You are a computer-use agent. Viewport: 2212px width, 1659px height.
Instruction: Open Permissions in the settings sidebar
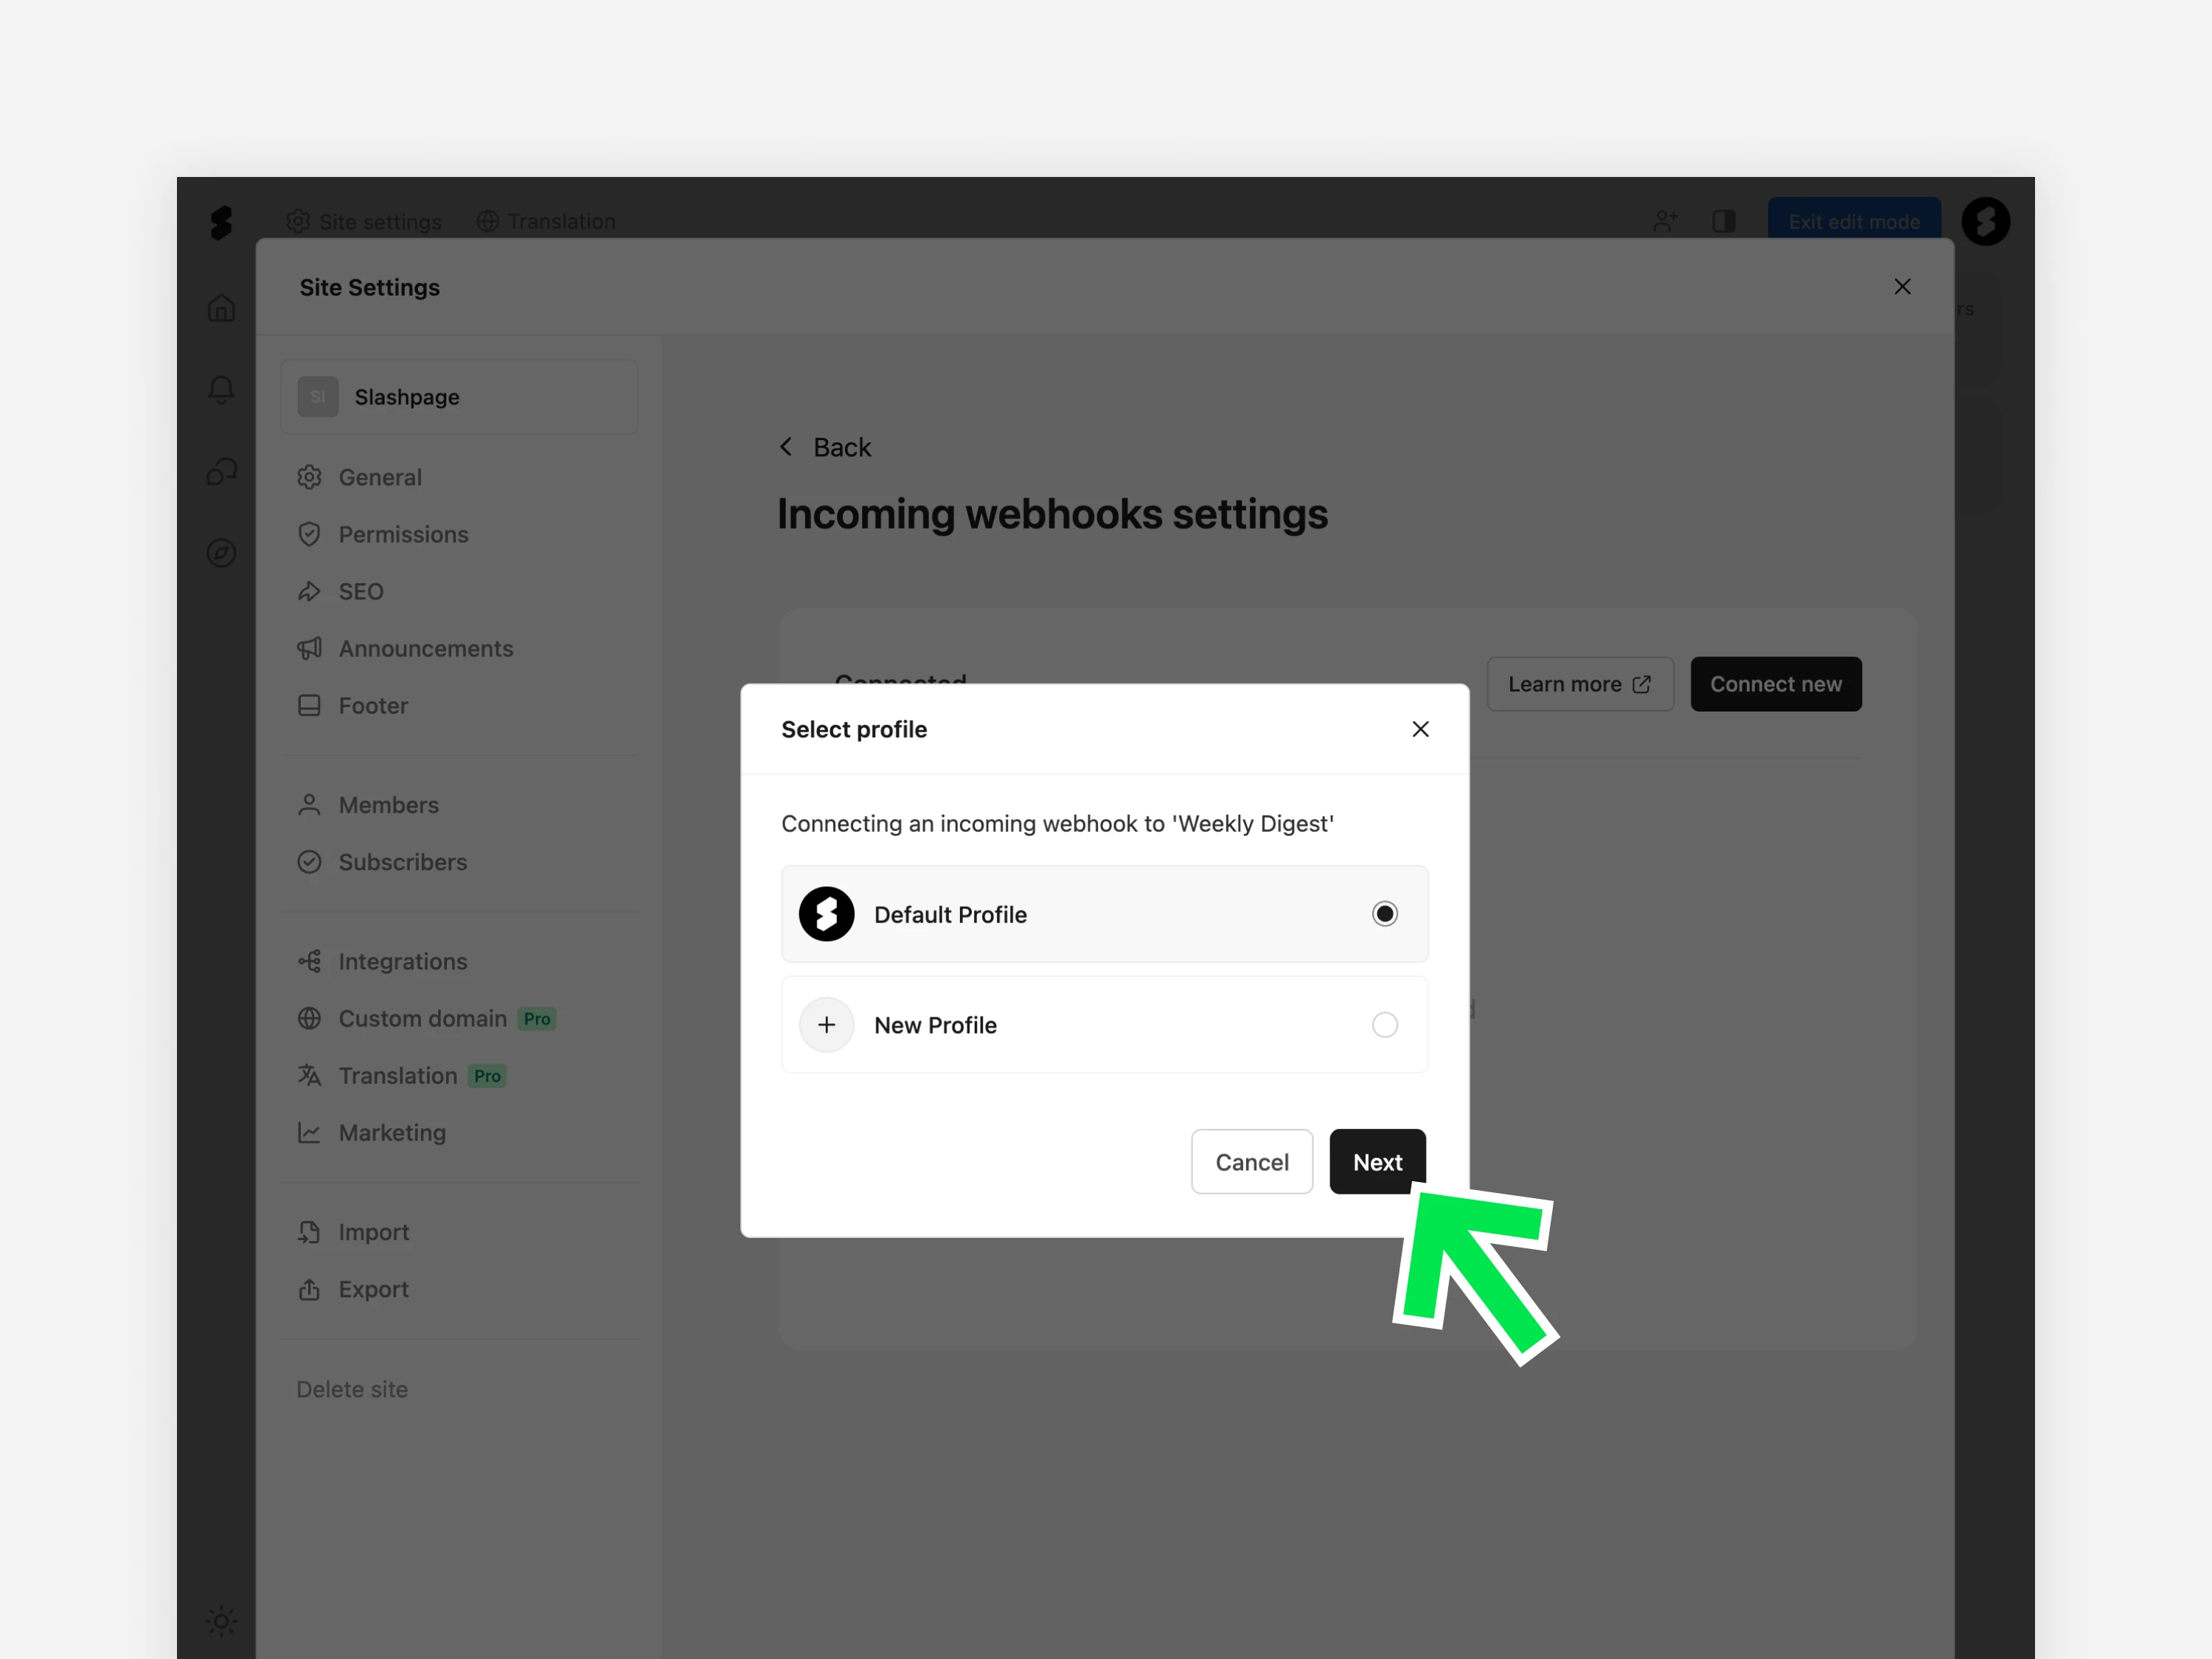(402, 534)
